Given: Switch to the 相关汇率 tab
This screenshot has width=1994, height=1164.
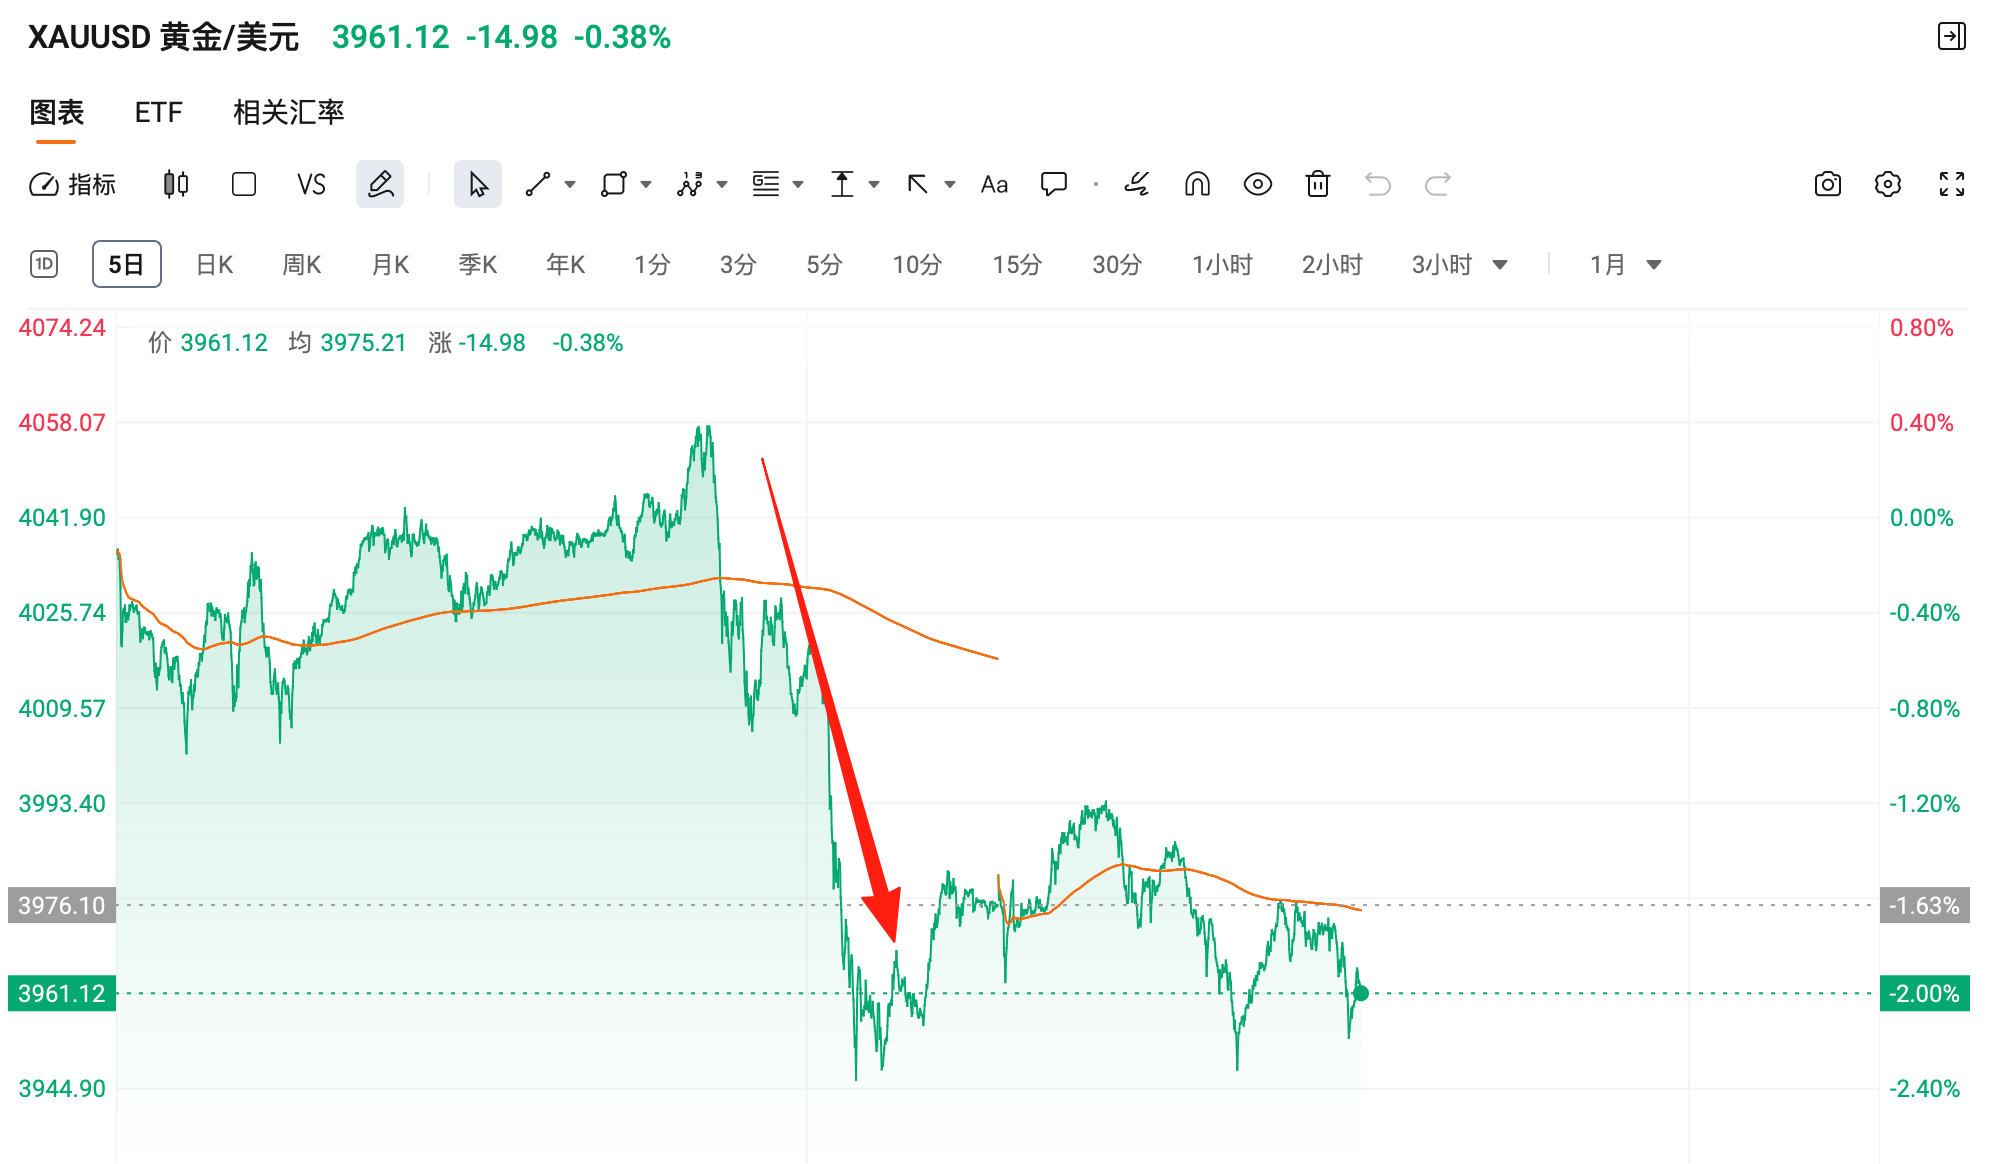Looking at the screenshot, I should tap(288, 112).
